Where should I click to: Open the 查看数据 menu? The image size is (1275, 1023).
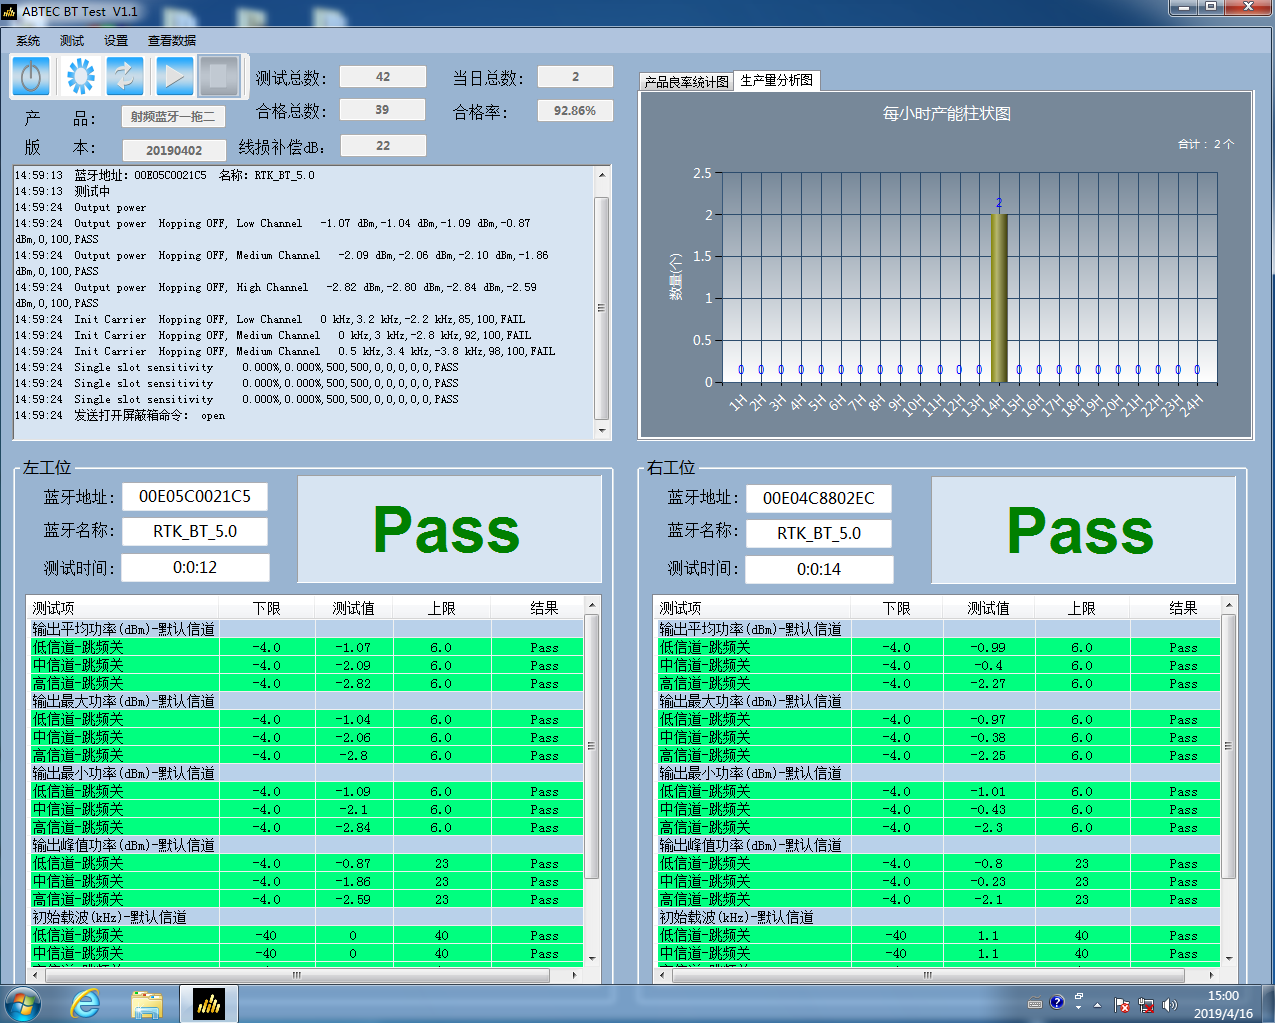tap(172, 41)
